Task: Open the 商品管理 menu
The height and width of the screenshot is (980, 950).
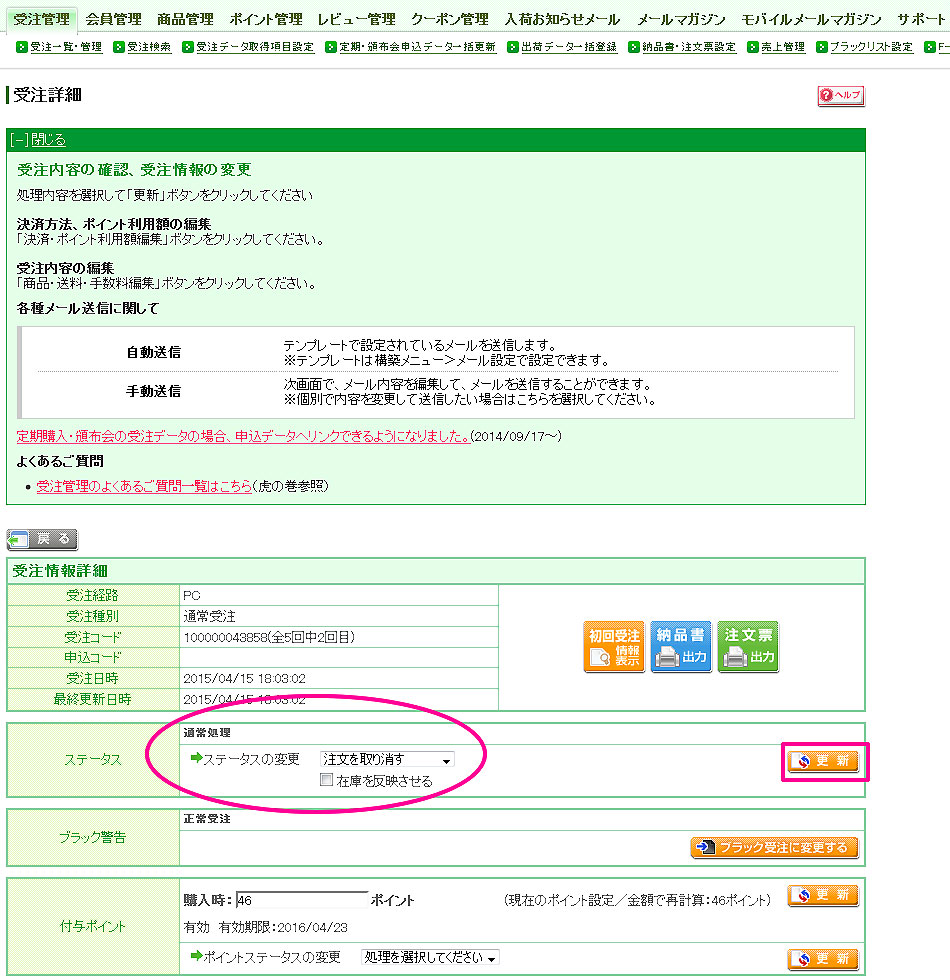Action: coord(185,19)
